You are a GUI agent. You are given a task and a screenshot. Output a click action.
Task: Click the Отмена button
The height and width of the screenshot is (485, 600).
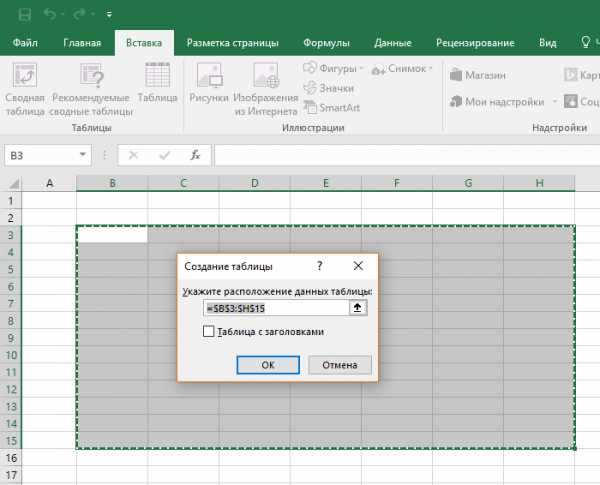coord(340,365)
